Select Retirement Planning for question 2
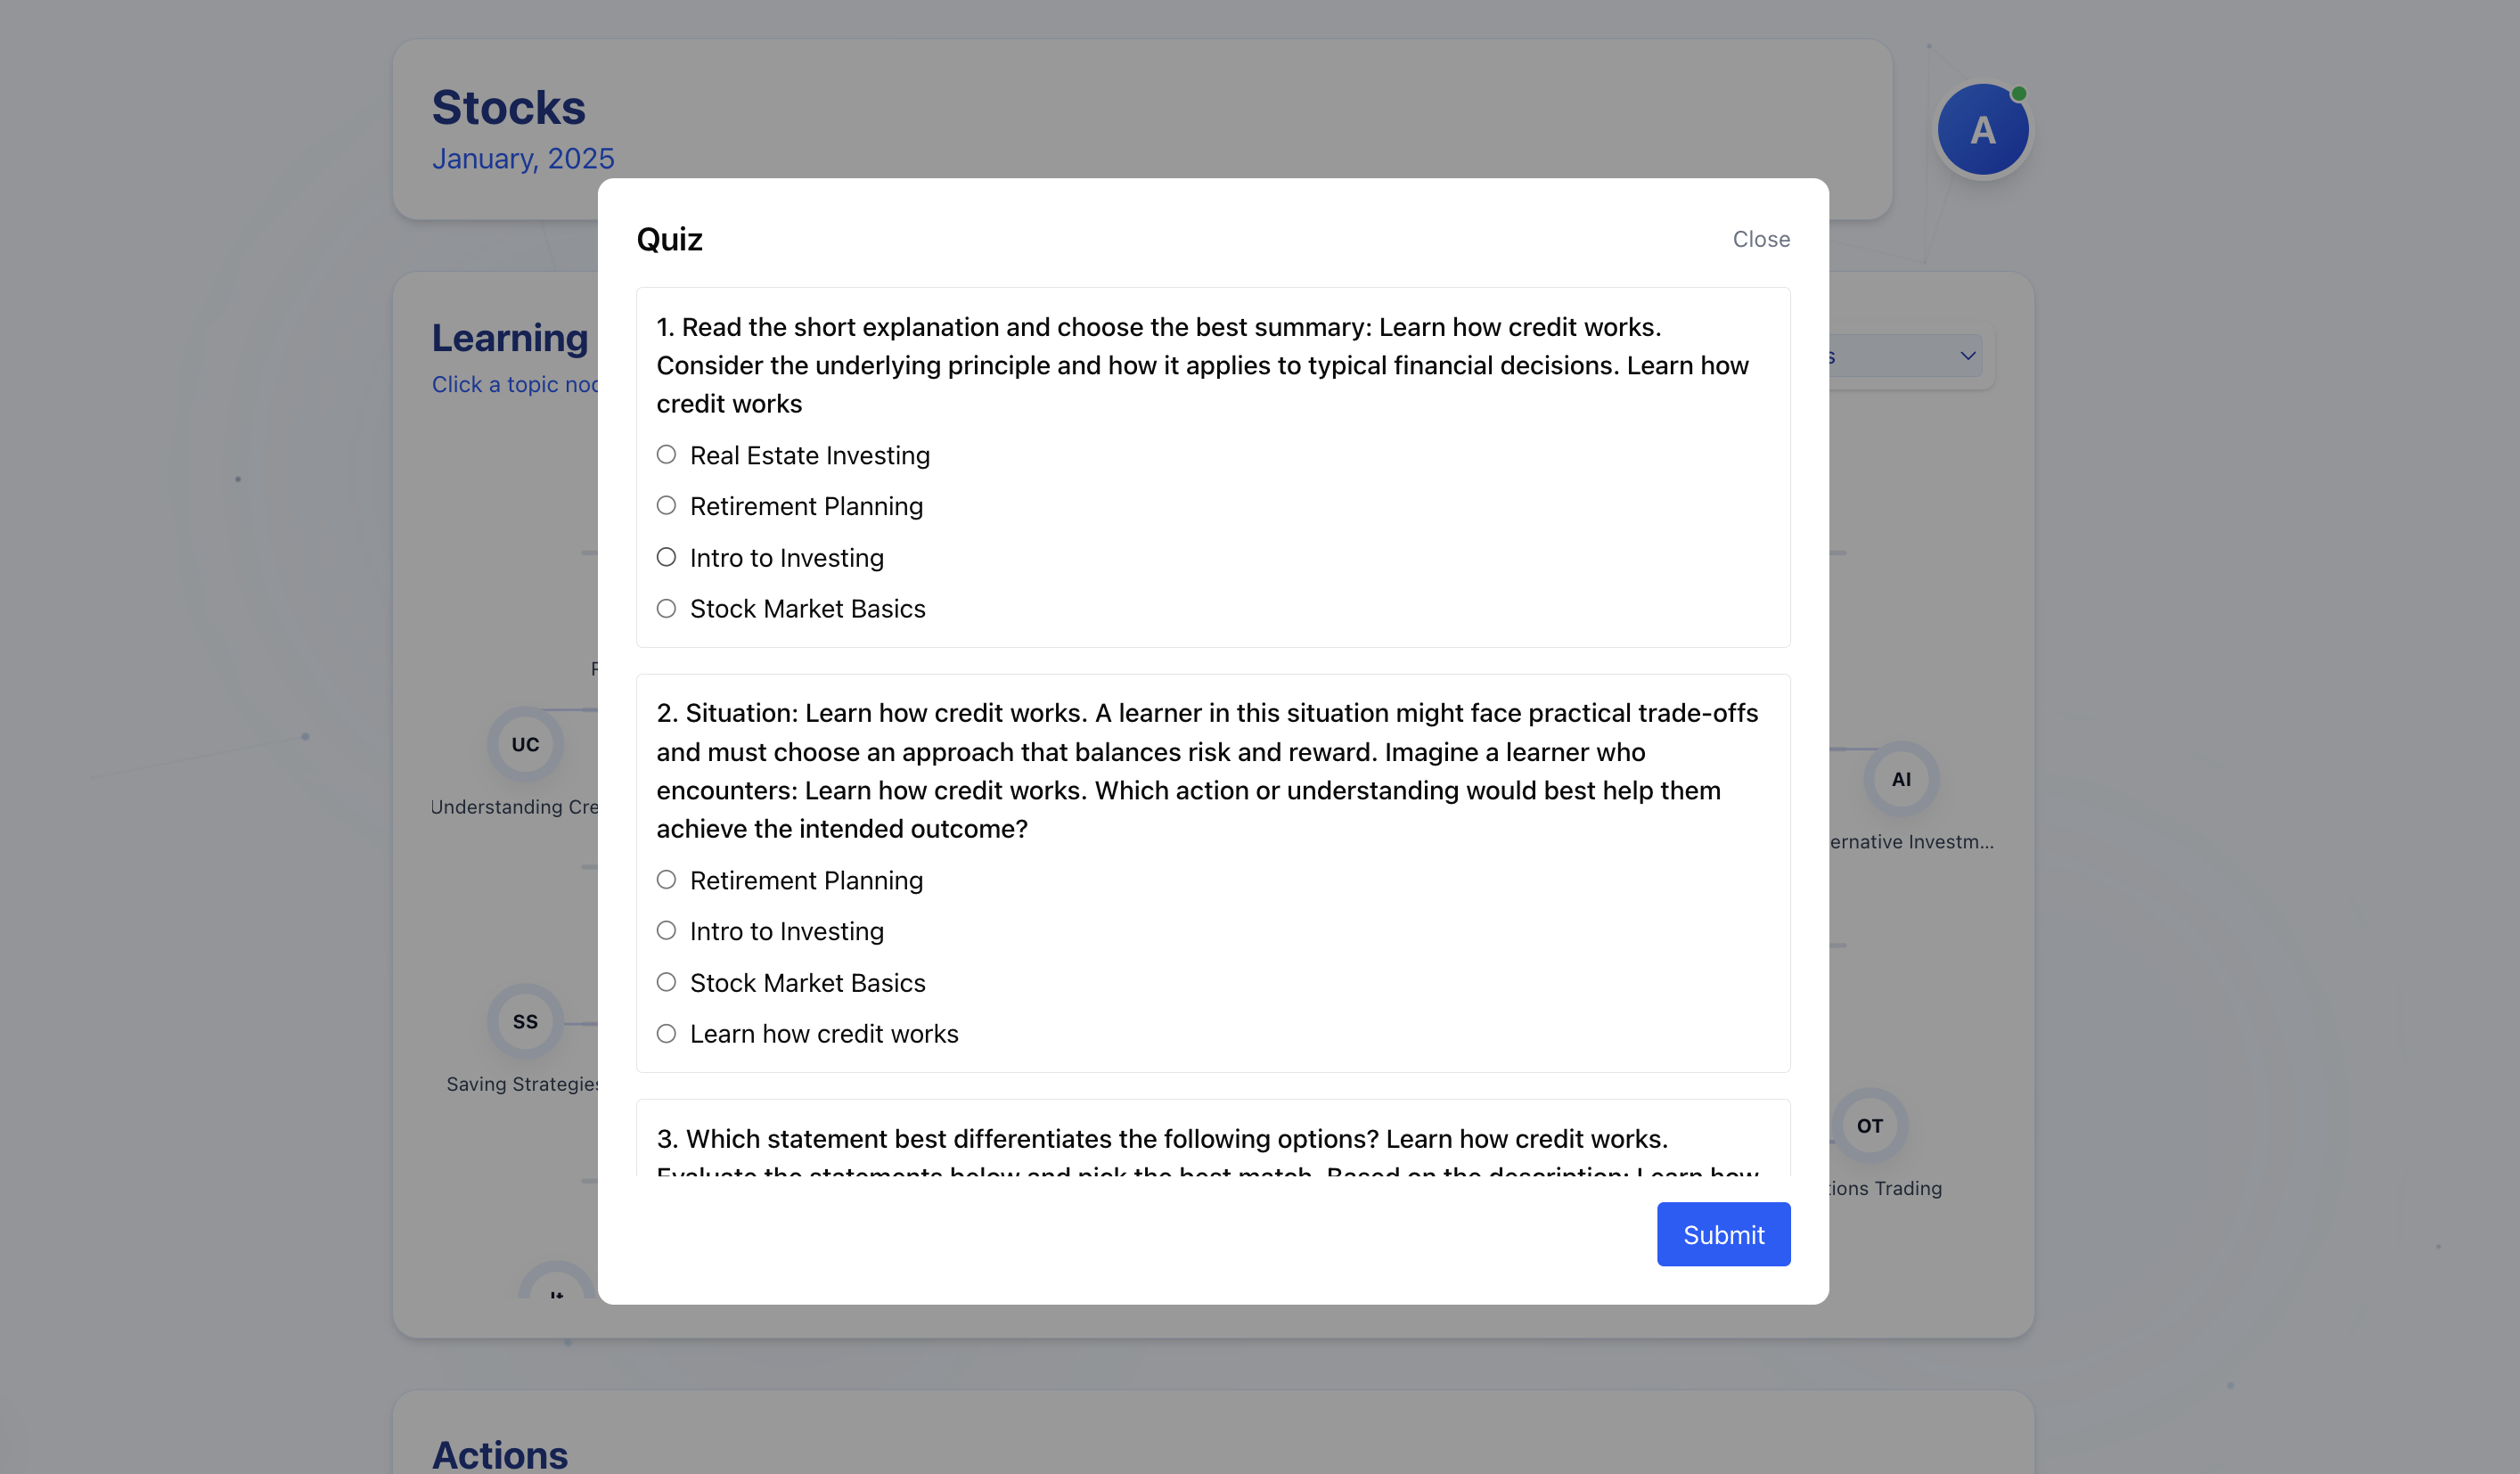 click(666, 880)
